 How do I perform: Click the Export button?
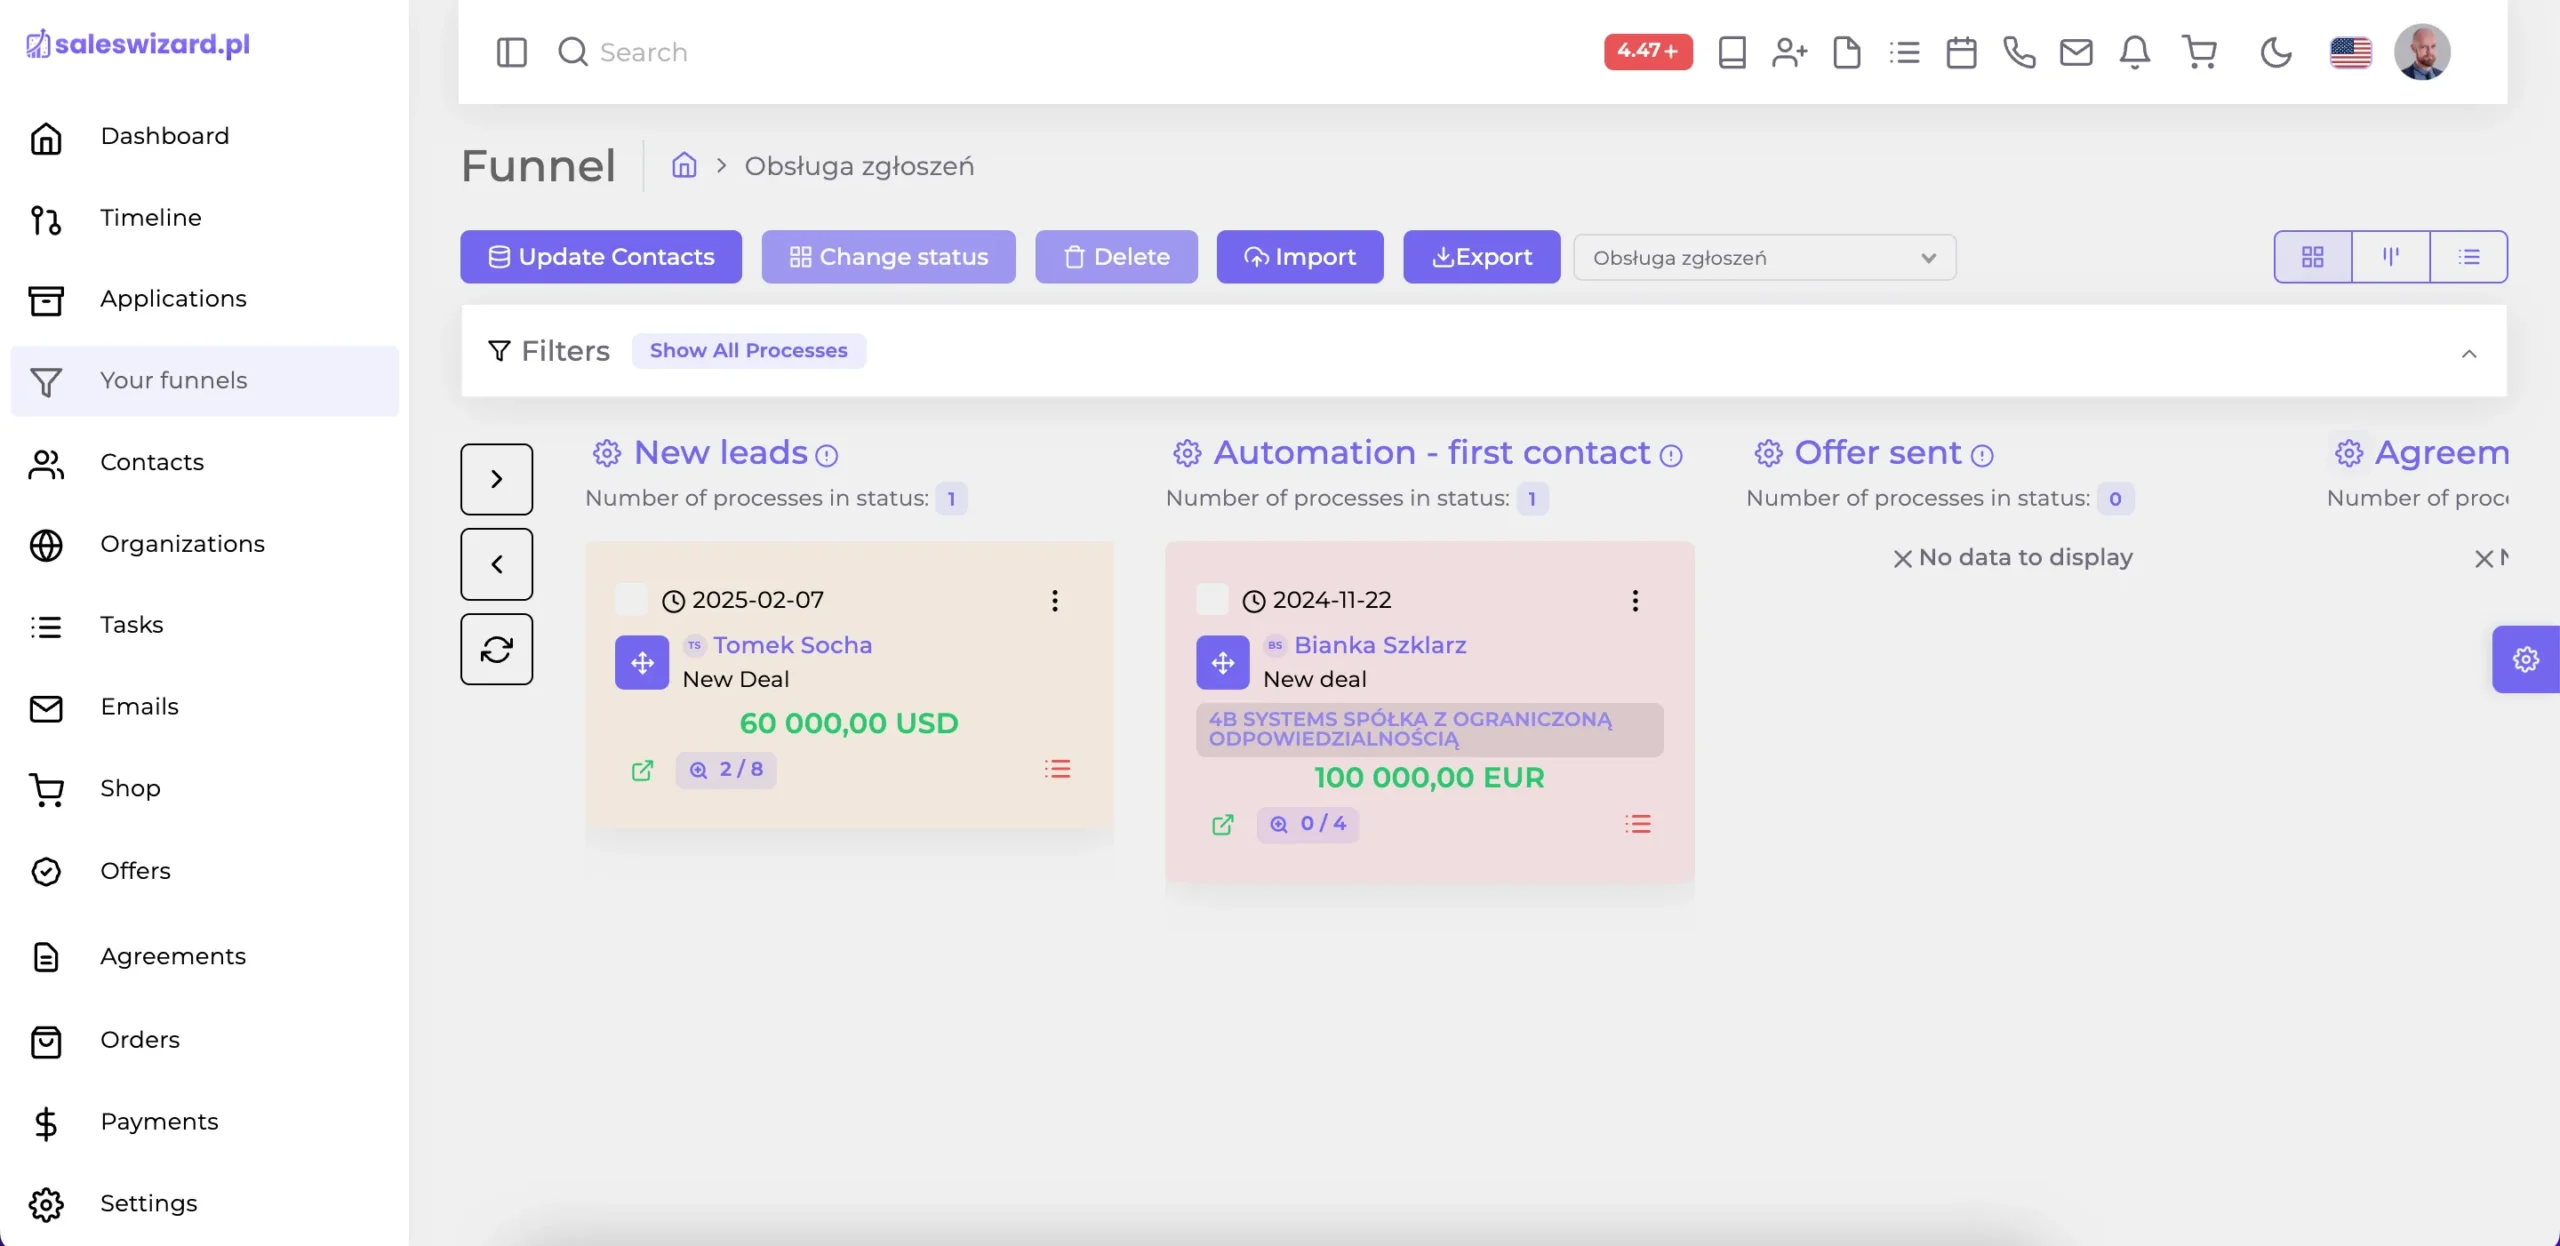[x=1481, y=257]
